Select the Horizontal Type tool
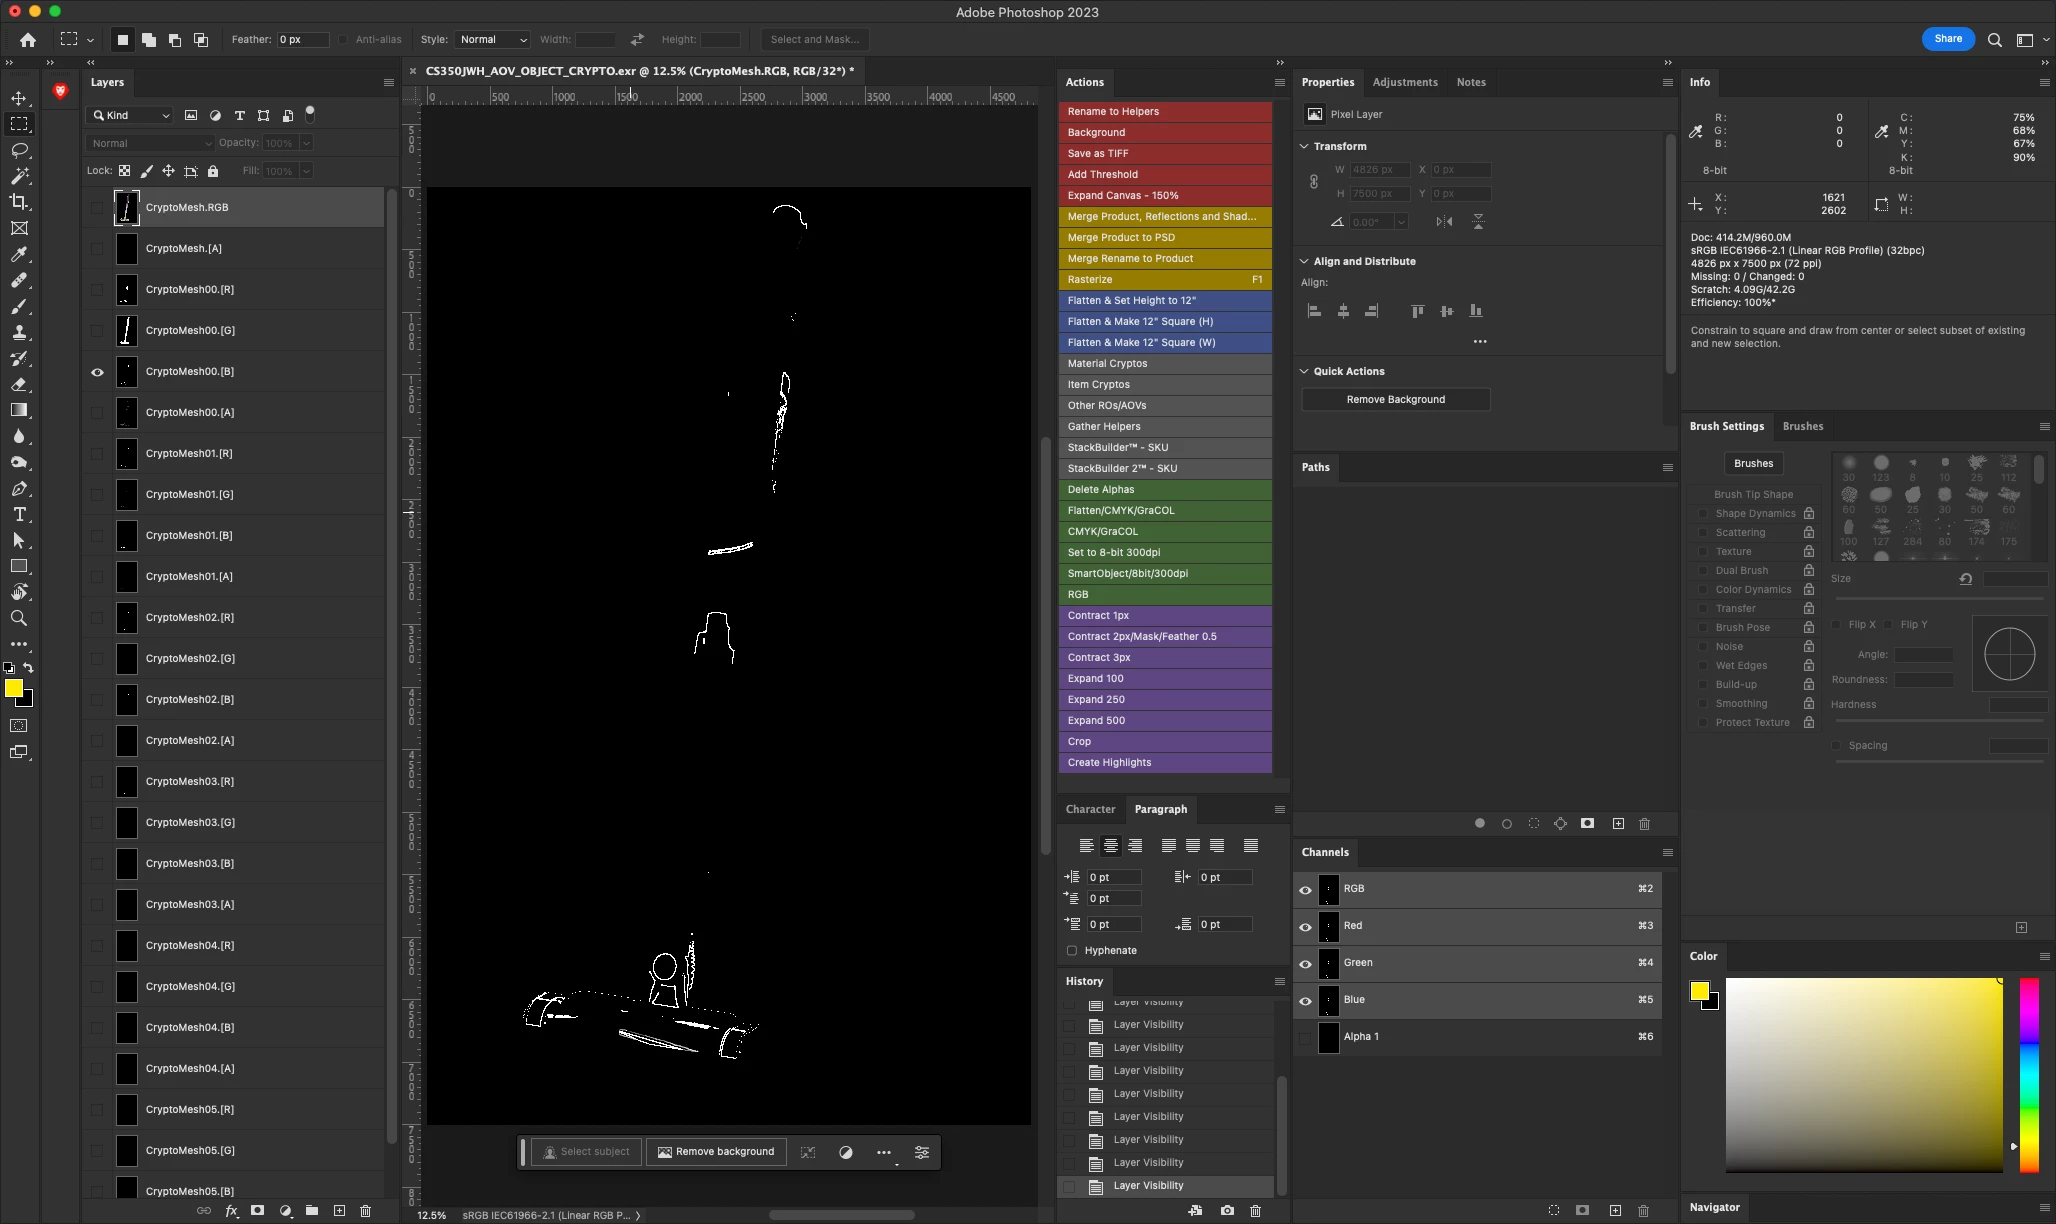This screenshot has height=1224, width=2056. (x=19, y=514)
